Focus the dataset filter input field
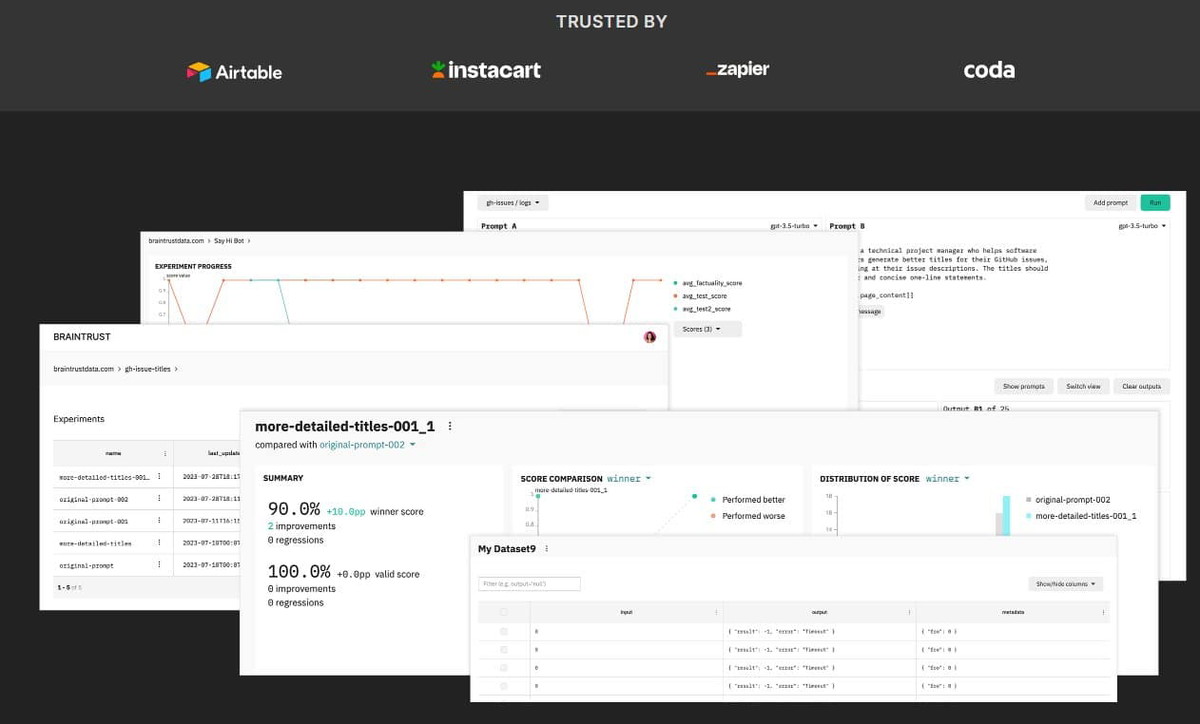 (x=529, y=584)
